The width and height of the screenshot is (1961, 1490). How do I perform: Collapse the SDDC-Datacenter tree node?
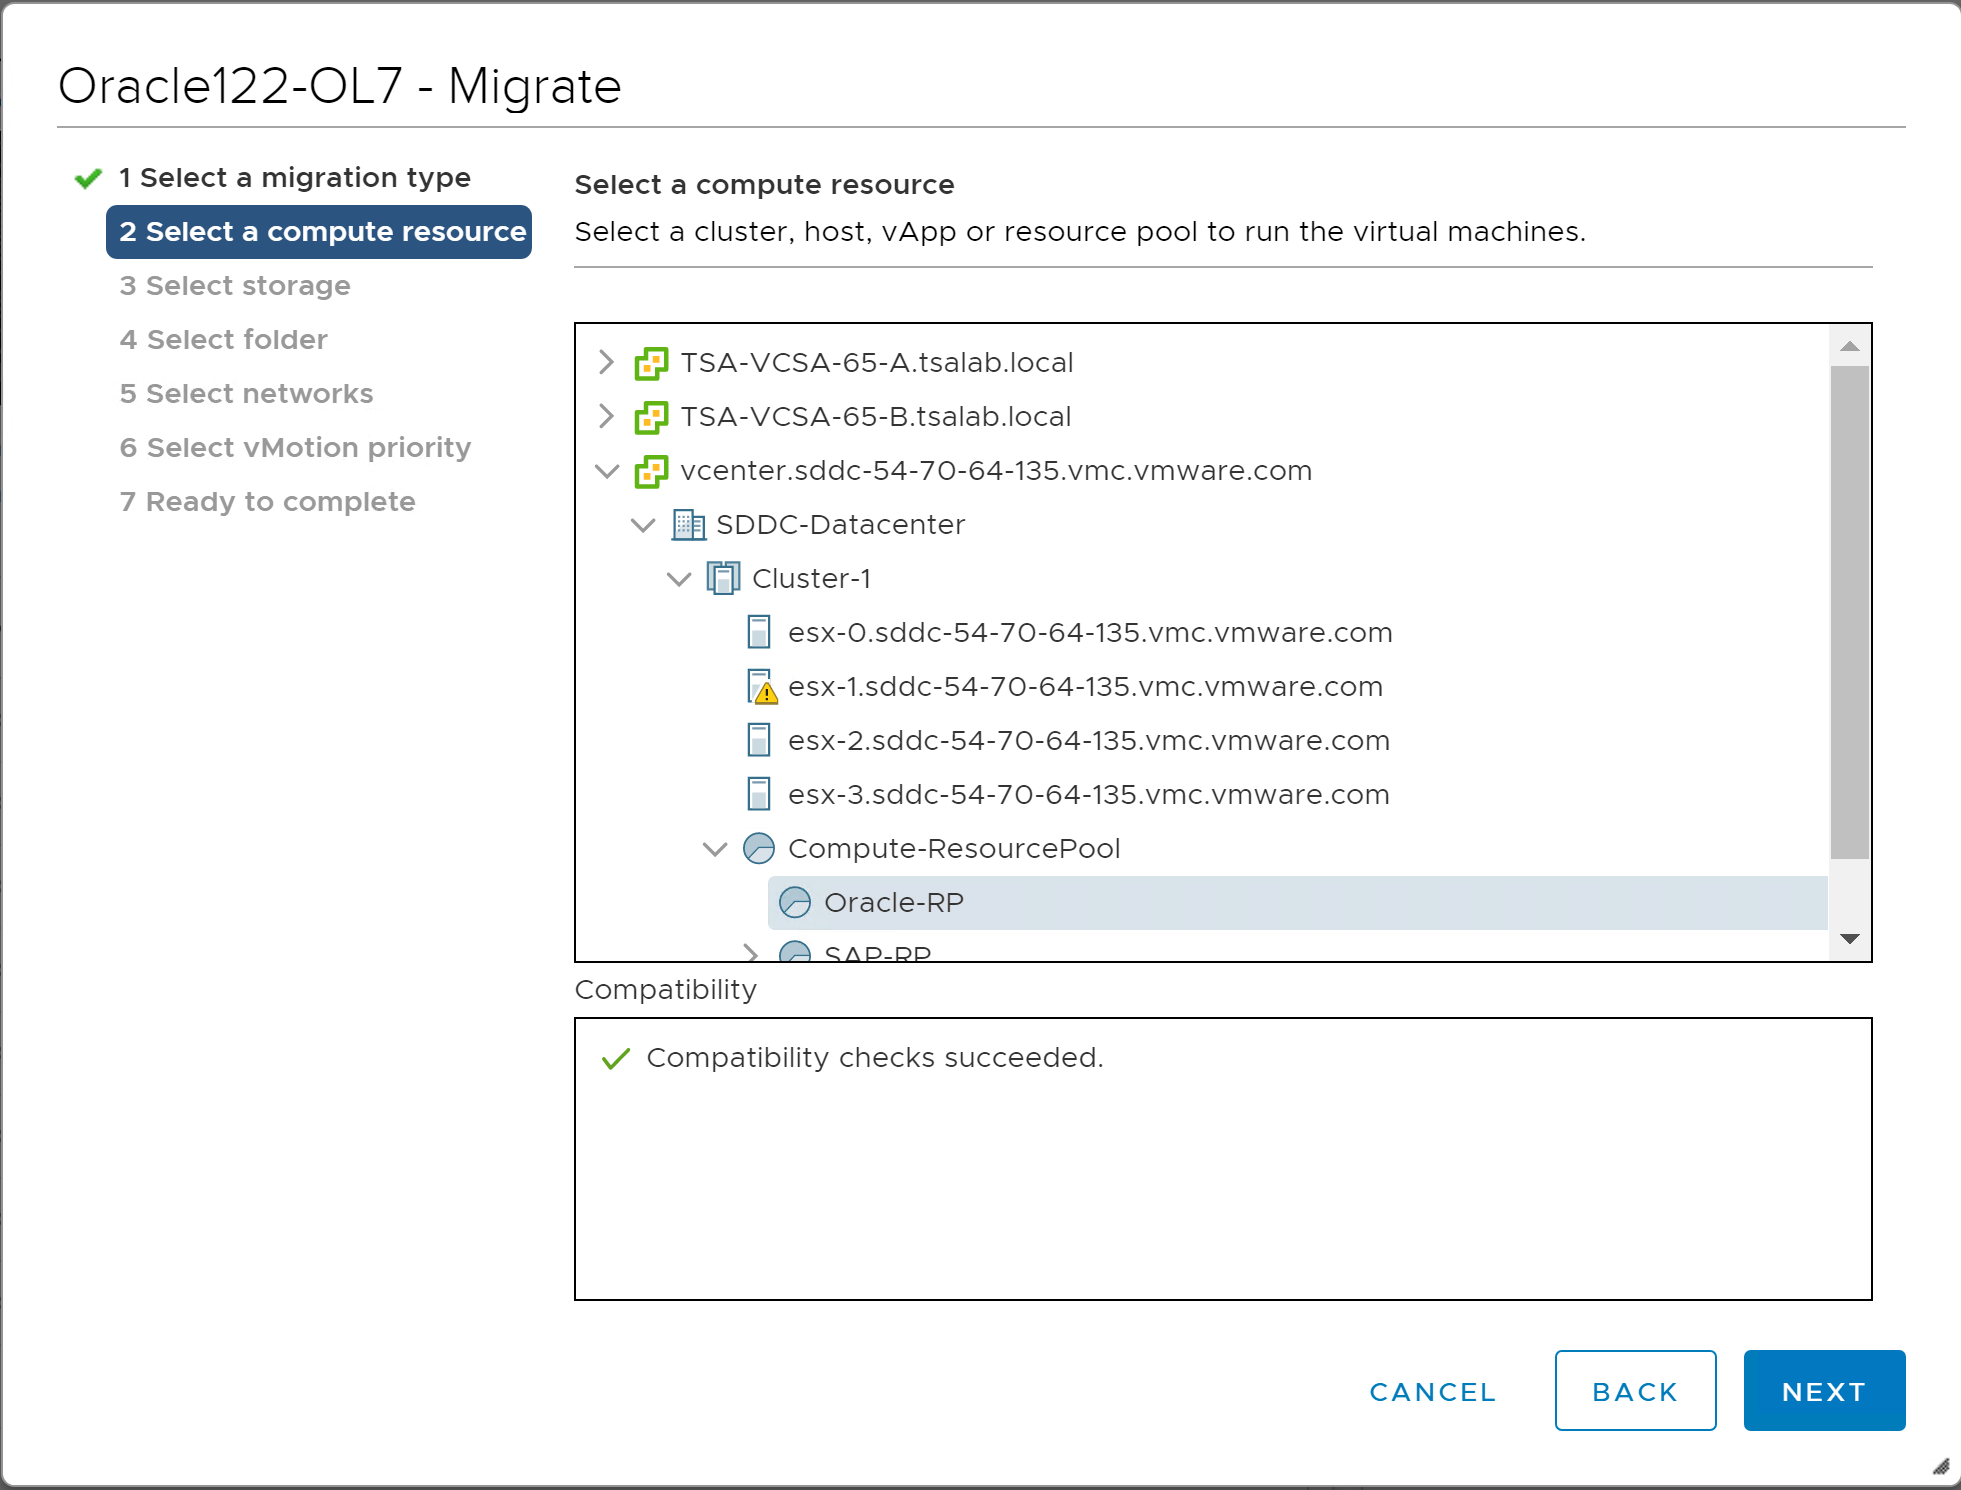643,525
